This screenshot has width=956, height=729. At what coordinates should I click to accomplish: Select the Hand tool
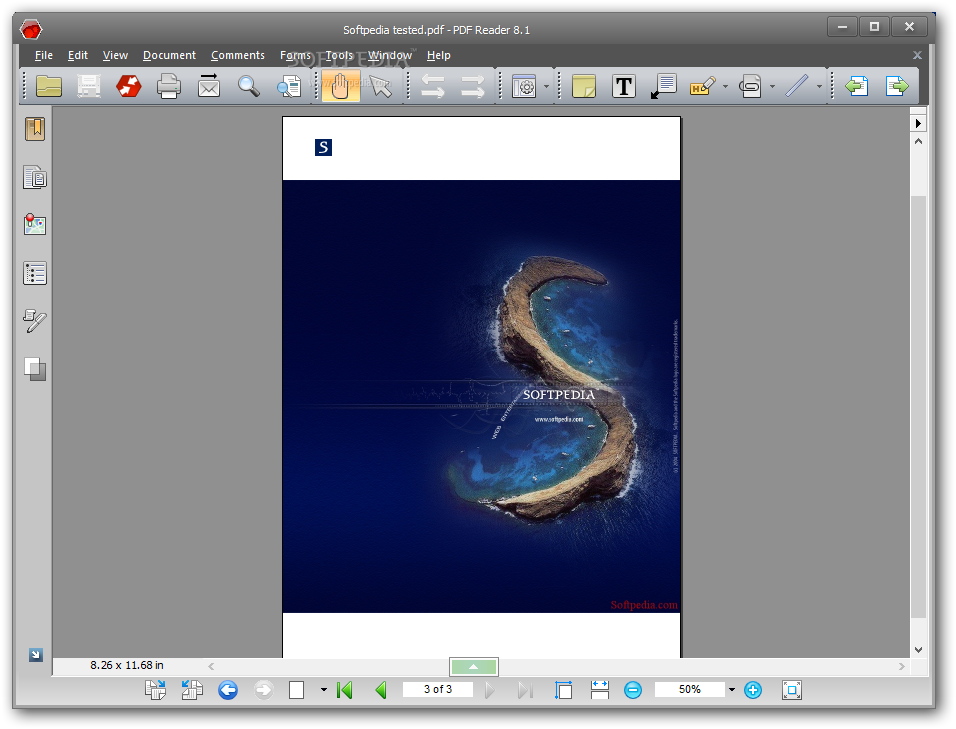(x=340, y=86)
